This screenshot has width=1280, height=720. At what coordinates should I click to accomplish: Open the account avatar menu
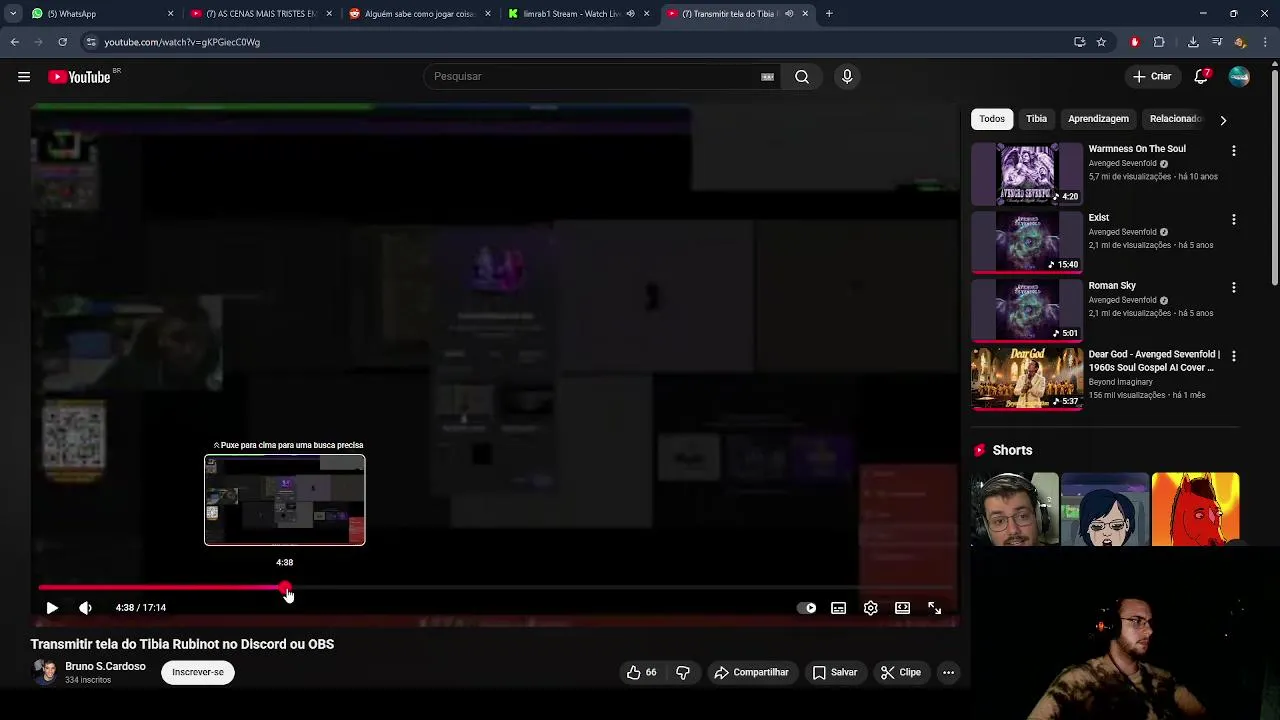tap(1239, 77)
